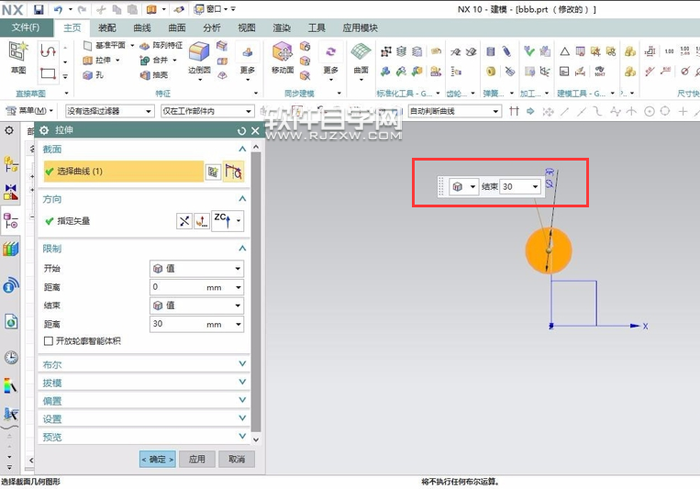Click the 阵列特征 (Pattern Feature) icon
The image size is (700, 489).
pos(146,46)
